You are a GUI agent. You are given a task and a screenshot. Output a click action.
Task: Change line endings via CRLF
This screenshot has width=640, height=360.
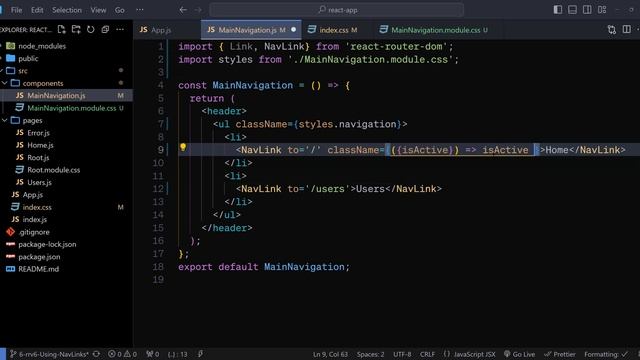tap(427, 354)
